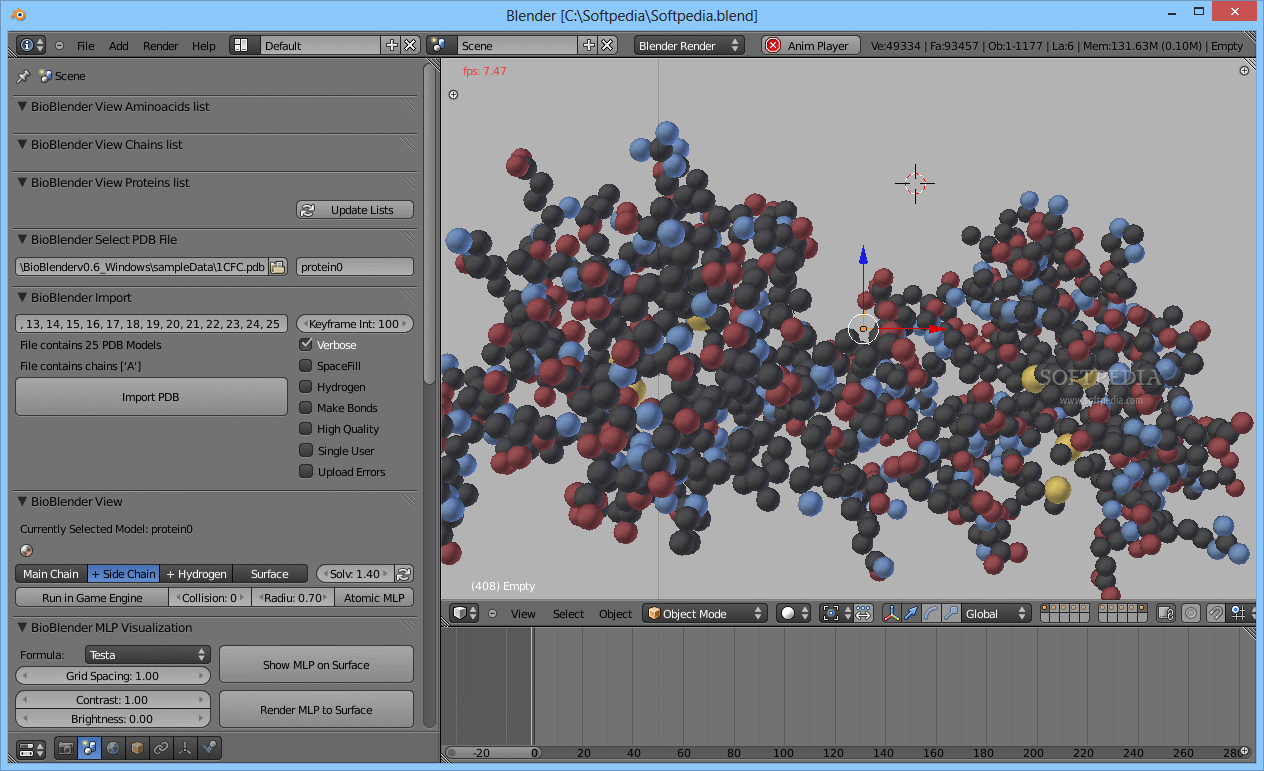This screenshot has height=771, width=1264.
Task: Open the Render properties tab (camera icon)
Action: pyautogui.click(x=66, y=748)
